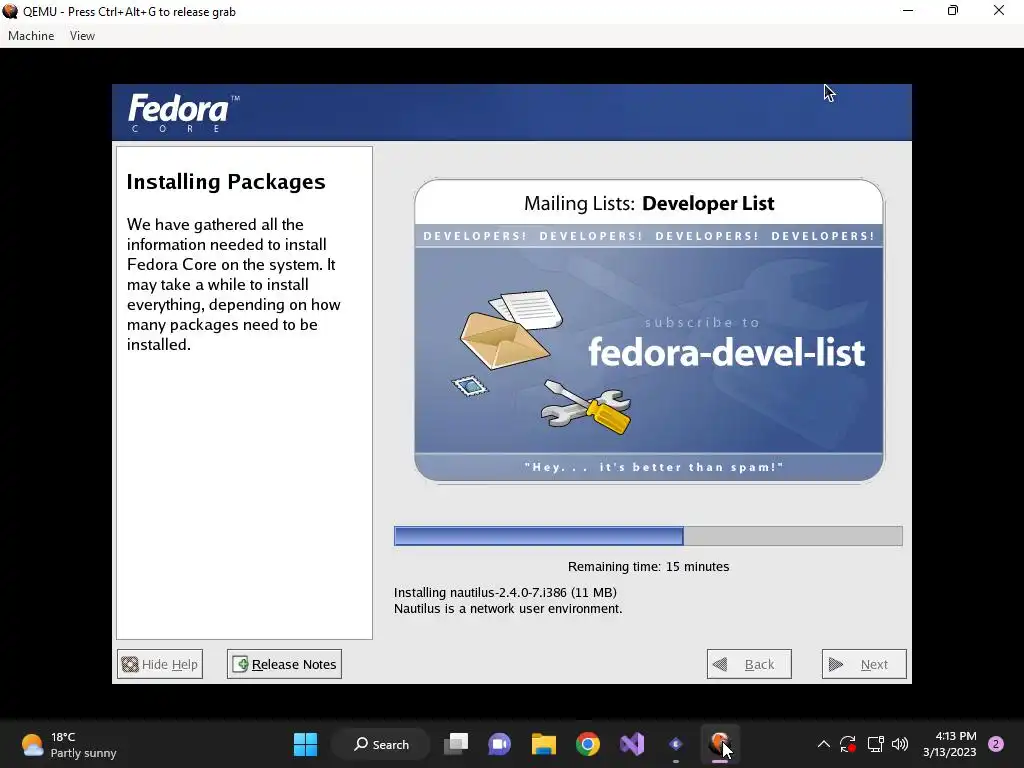Click the postage stamp illustration

coord(470,386)
